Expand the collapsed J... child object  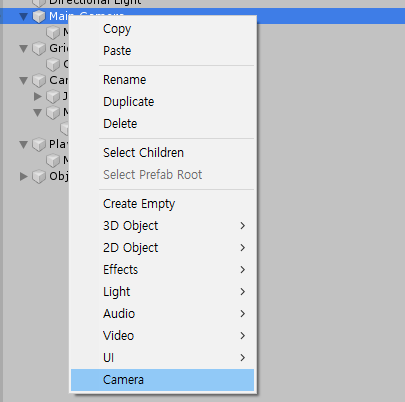(x=38, y=96)
